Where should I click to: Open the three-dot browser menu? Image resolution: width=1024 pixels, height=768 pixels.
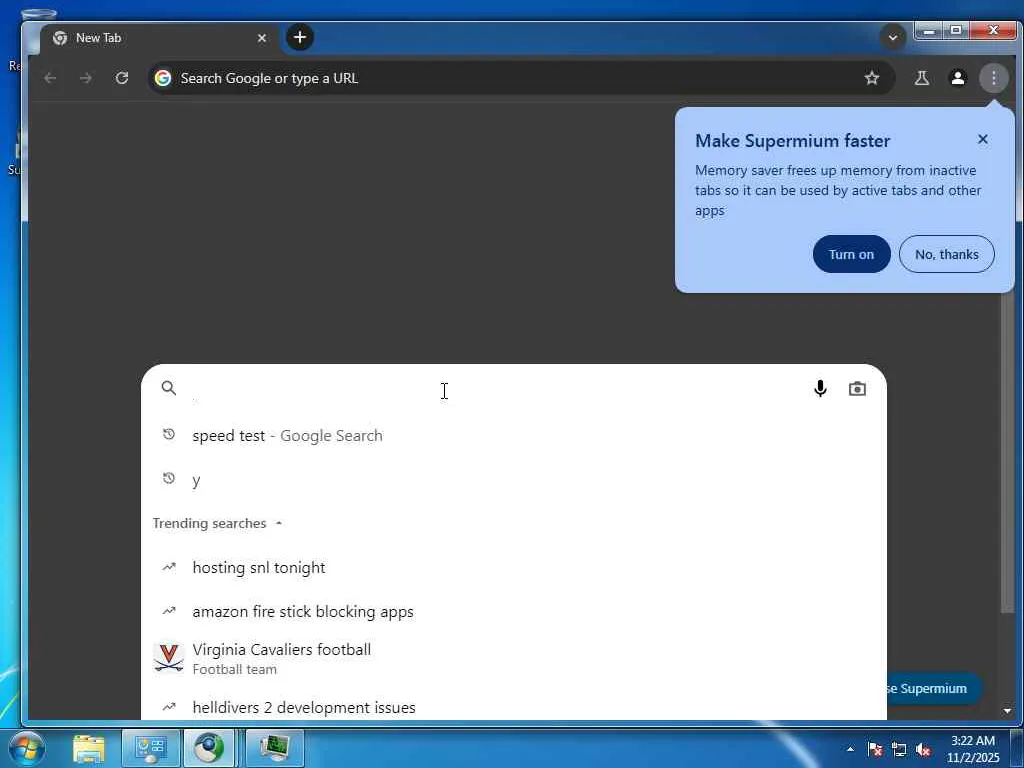click(x=993, y=78)
